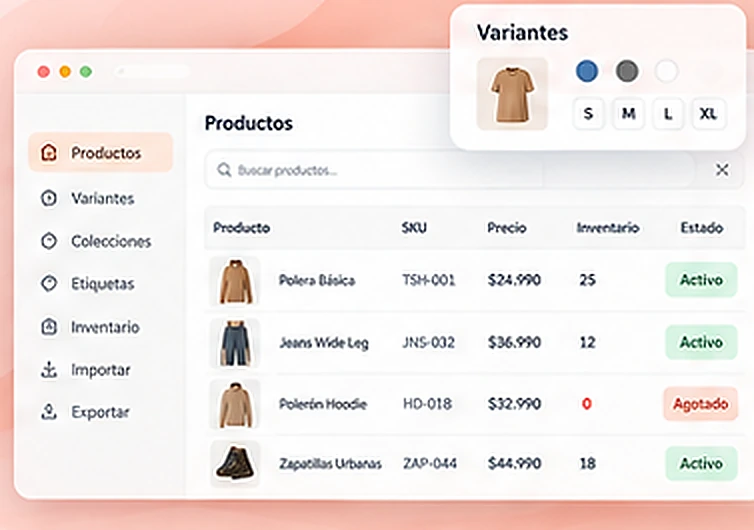Click SKU ZAP-044
The image size is (754, 530).
click(x=430, y=464)
